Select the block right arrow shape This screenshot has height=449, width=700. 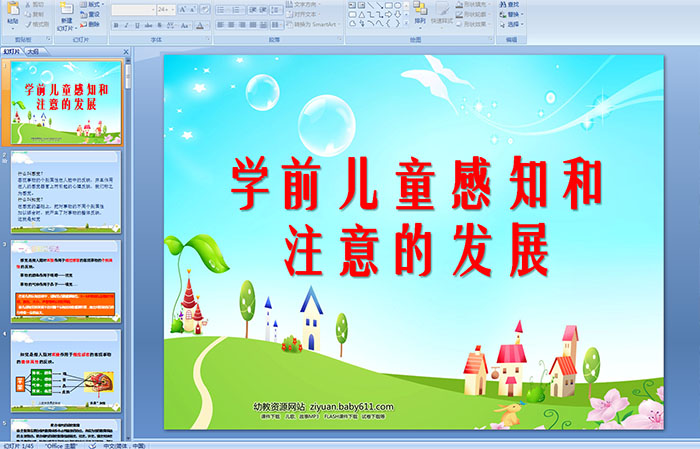[x=388, y=15]
